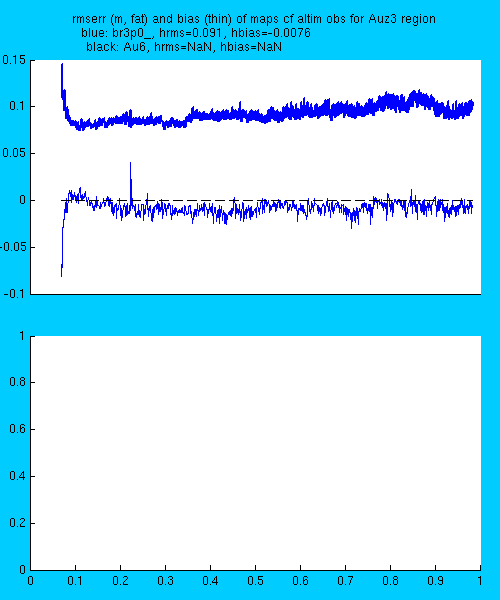Click the upper plot y-axis label -0.05

point(13,247)
